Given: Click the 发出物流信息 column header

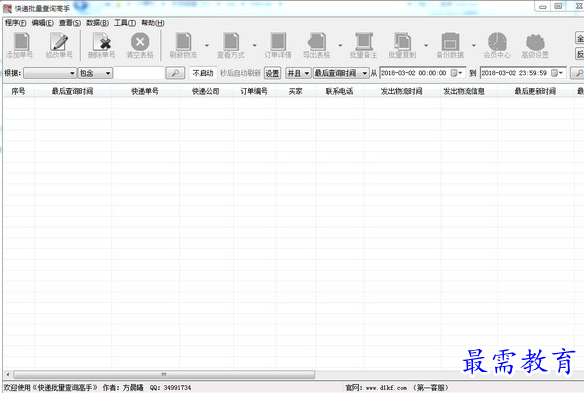Looking at the screenshot, I should point(464,91).
